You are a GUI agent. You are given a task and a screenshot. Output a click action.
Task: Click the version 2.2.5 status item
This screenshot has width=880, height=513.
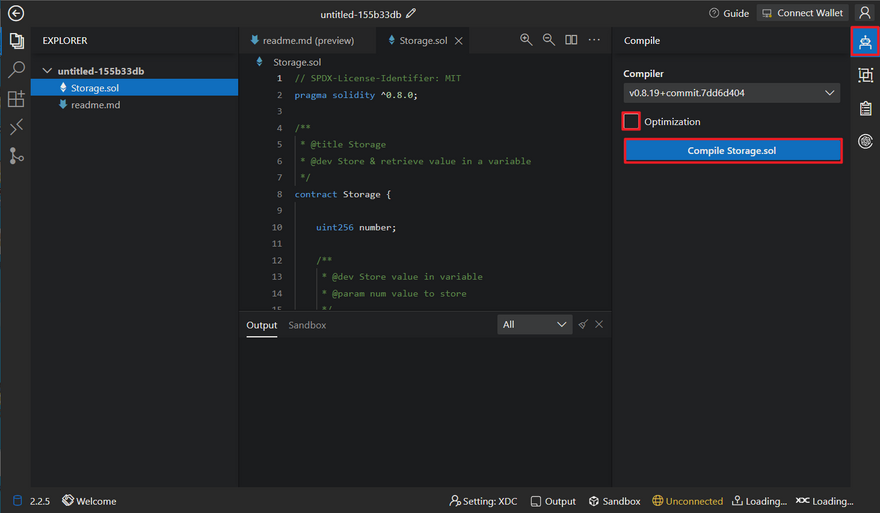pos(39,501)
